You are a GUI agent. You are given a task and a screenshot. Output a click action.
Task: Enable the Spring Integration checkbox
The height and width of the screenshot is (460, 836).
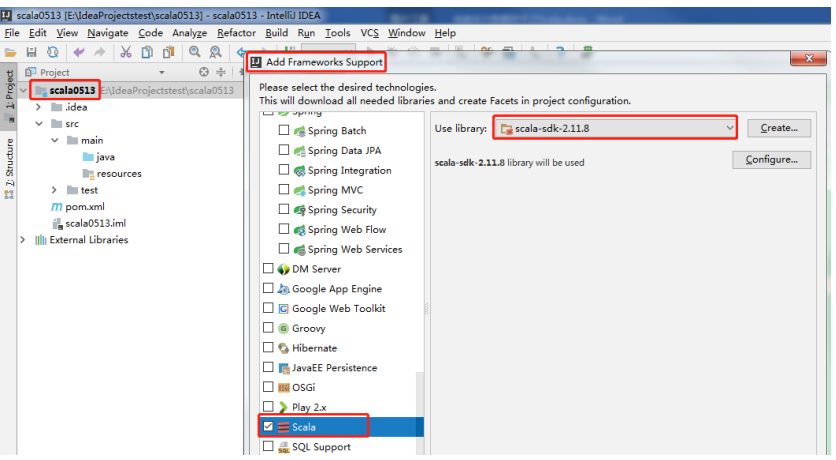coord(284,170)
